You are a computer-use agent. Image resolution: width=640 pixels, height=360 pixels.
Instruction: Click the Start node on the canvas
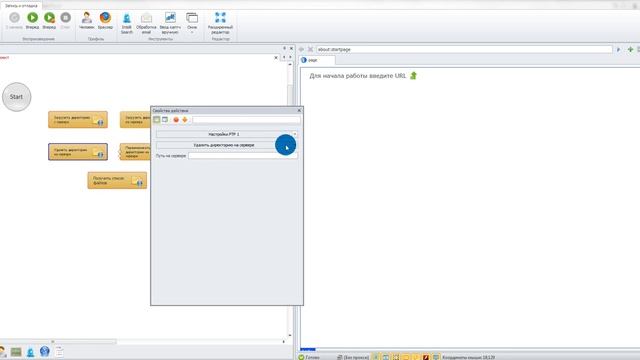point(16,97)
